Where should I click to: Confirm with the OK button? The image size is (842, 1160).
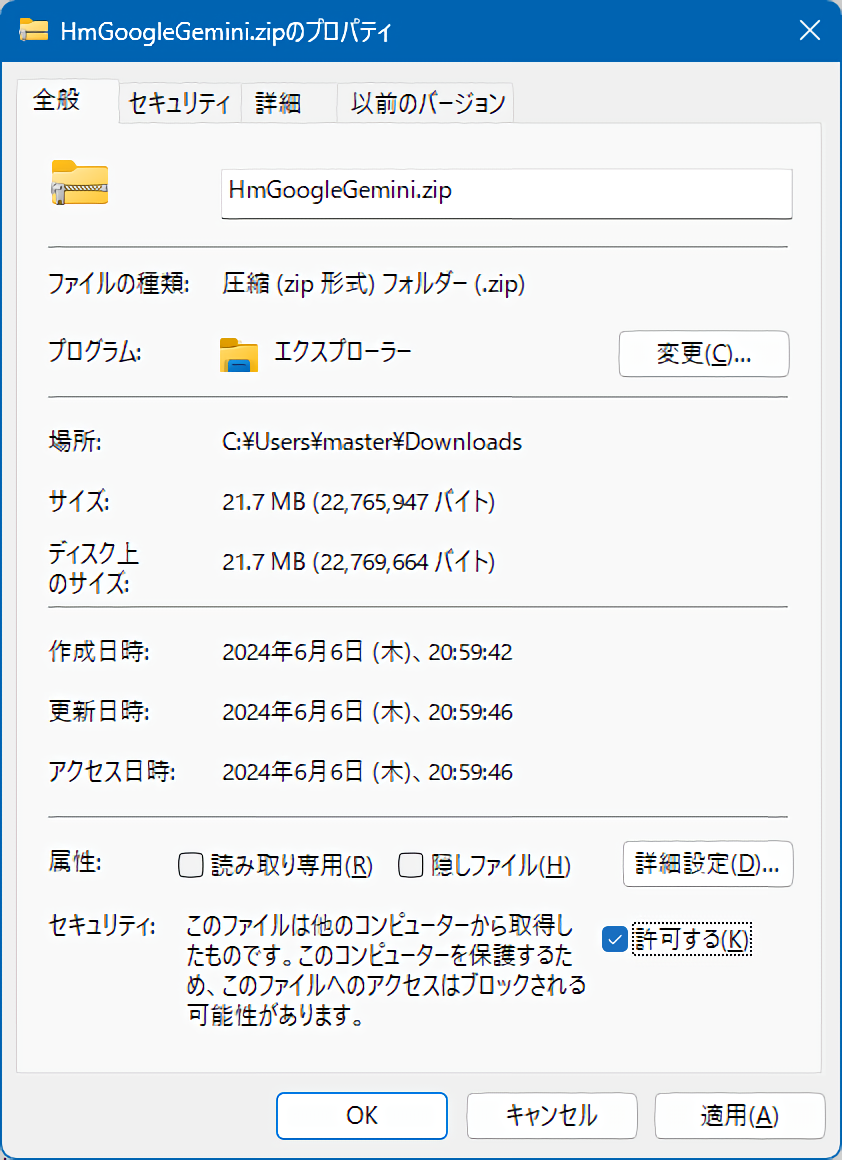(361, 1115)
